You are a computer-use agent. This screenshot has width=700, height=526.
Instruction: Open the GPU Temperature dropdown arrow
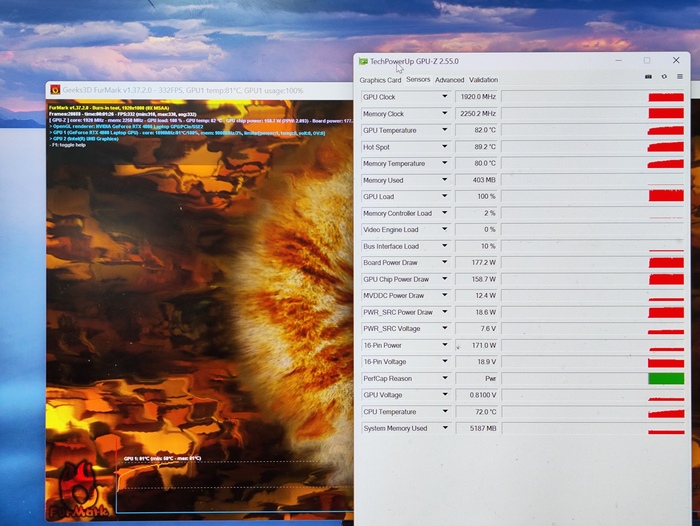(445, 130)
